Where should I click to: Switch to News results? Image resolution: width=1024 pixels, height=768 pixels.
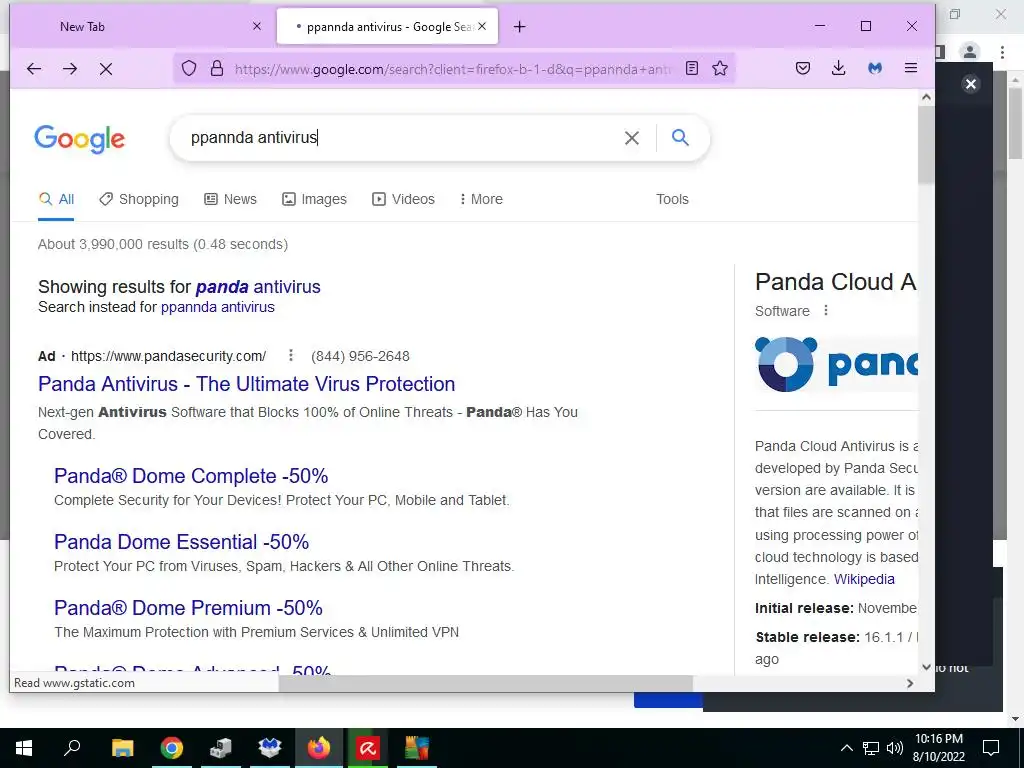[231, 199]
